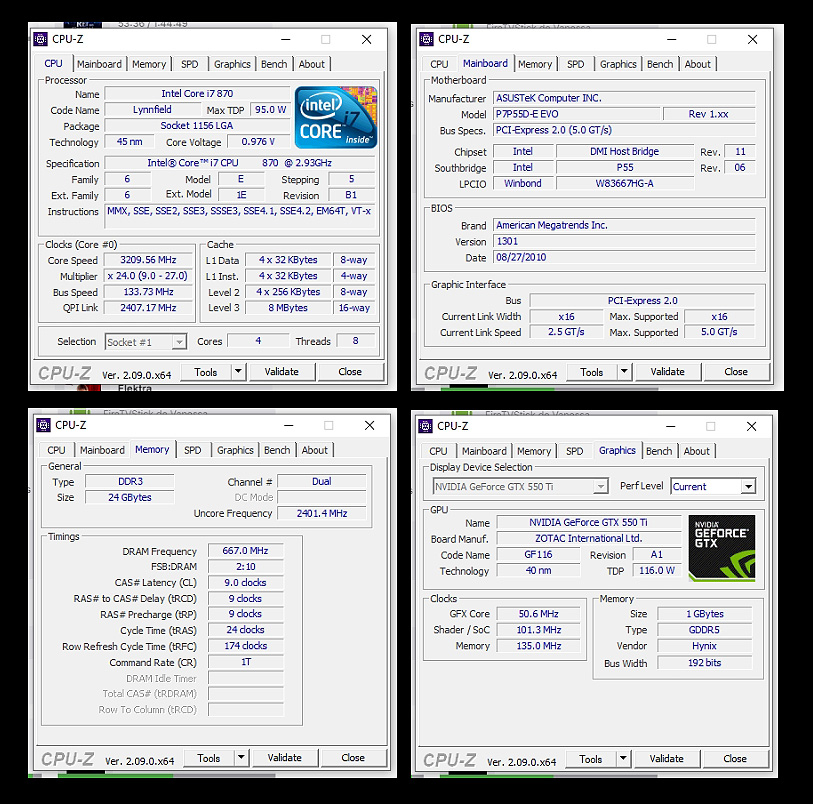The width and height of the screenshot is (813, 804).
Task: Click Validate in the CPU tab window
Action: click(282, 372)
